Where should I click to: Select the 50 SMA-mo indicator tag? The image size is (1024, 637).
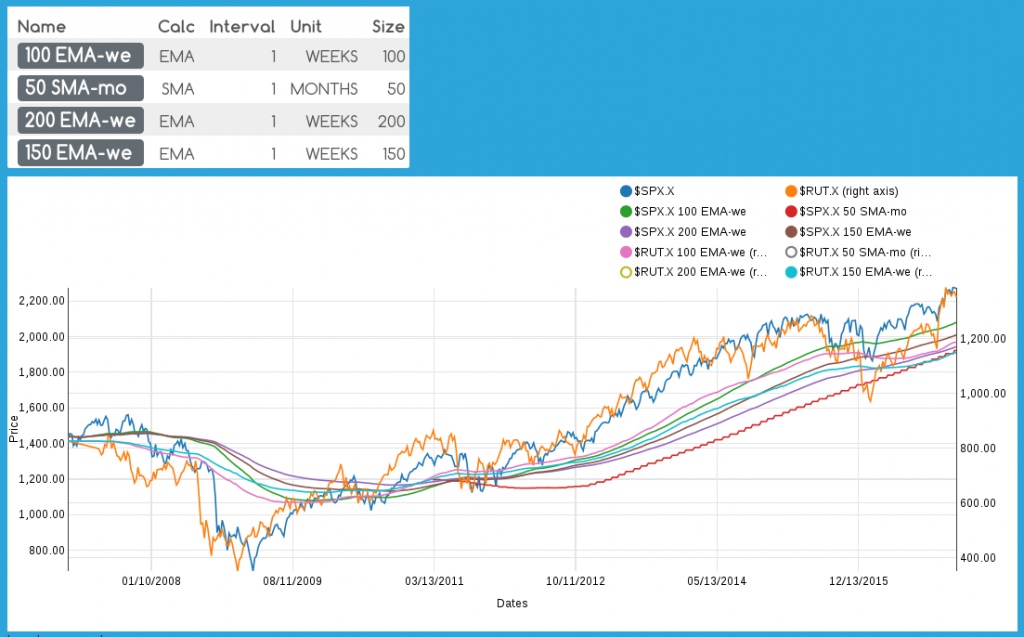(x=80, y=88)
